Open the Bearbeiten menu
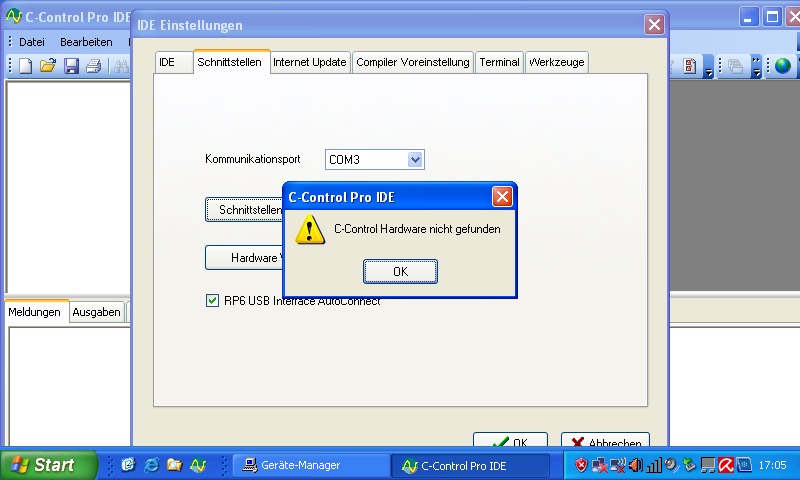The image size is (800, 480). point(86,42)
